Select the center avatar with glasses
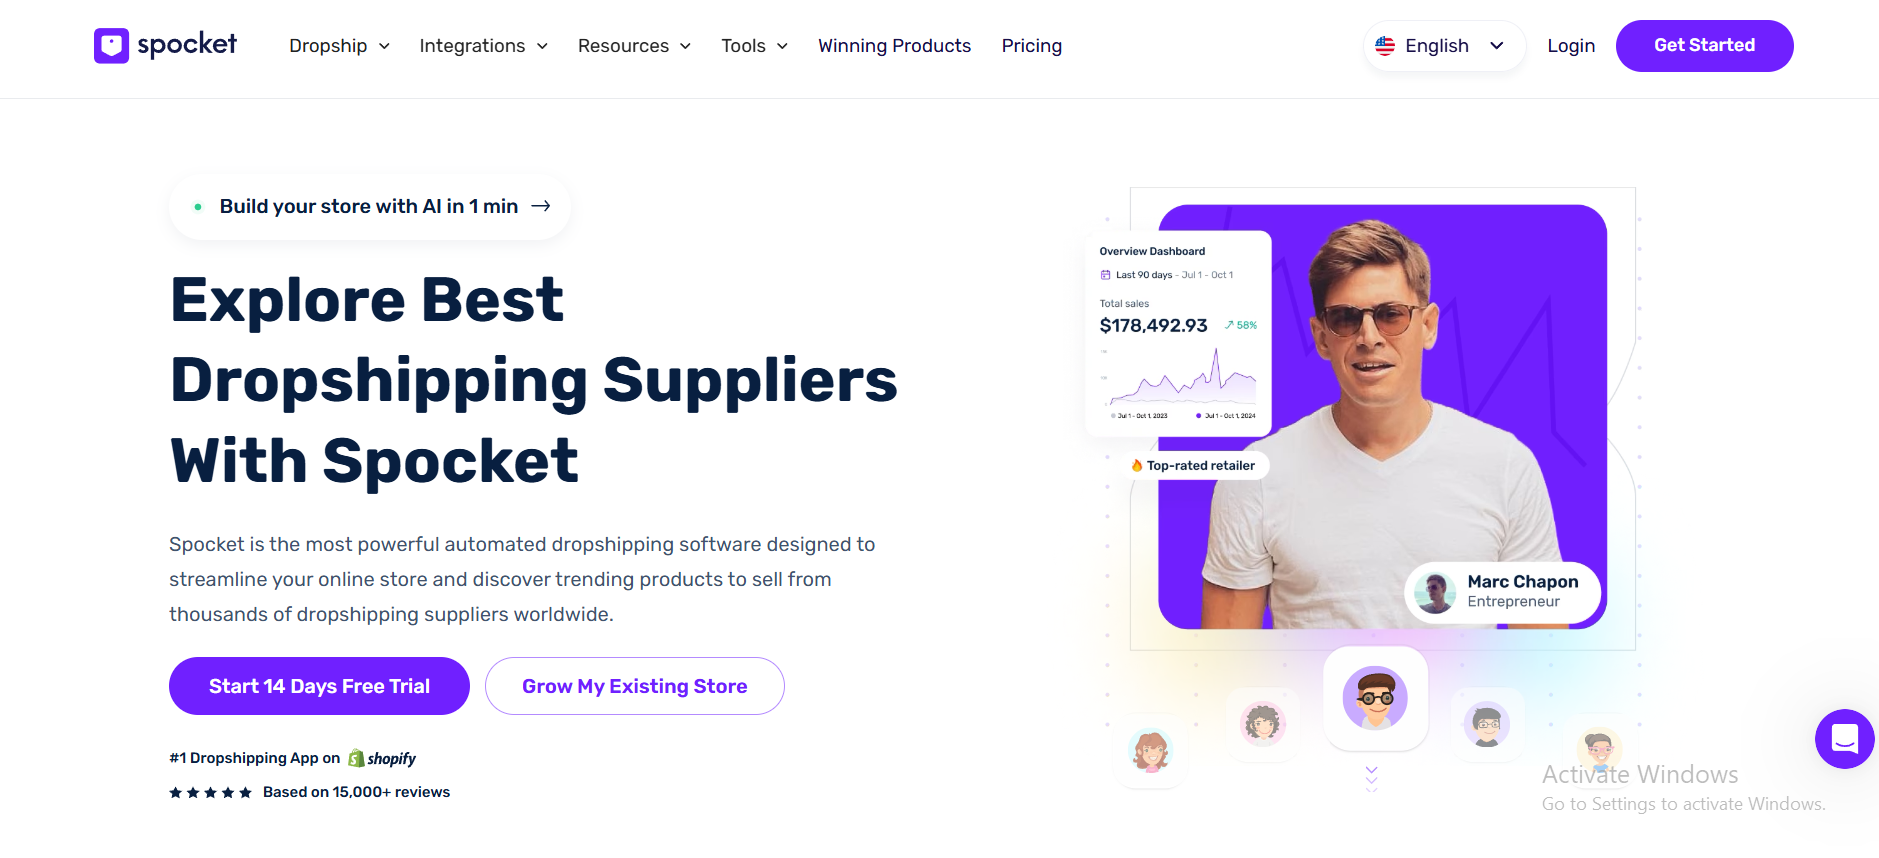Viewport: 1879px width, 858px height. coord(1375,698)
